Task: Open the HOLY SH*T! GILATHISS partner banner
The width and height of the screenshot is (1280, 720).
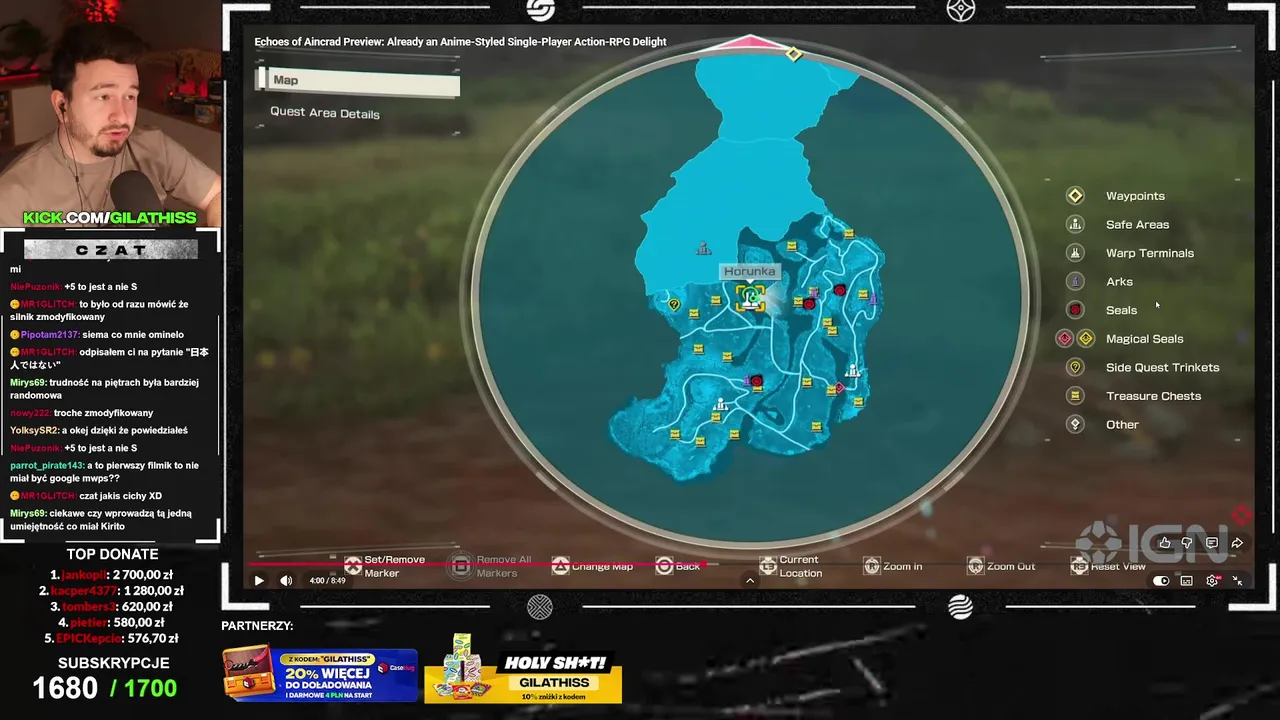Action: click(523, 671)
